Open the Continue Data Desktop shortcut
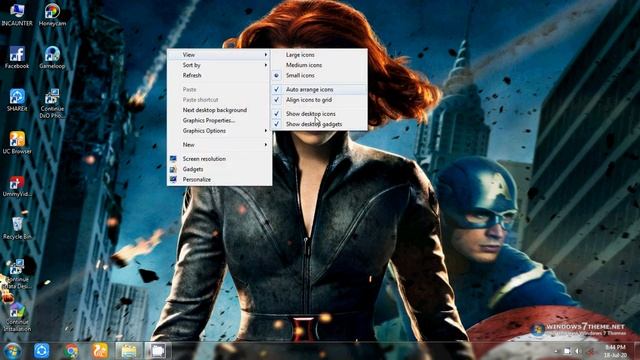Image resolution: width=640 pixels, height=360 pixels. click(x=17, y=274)
